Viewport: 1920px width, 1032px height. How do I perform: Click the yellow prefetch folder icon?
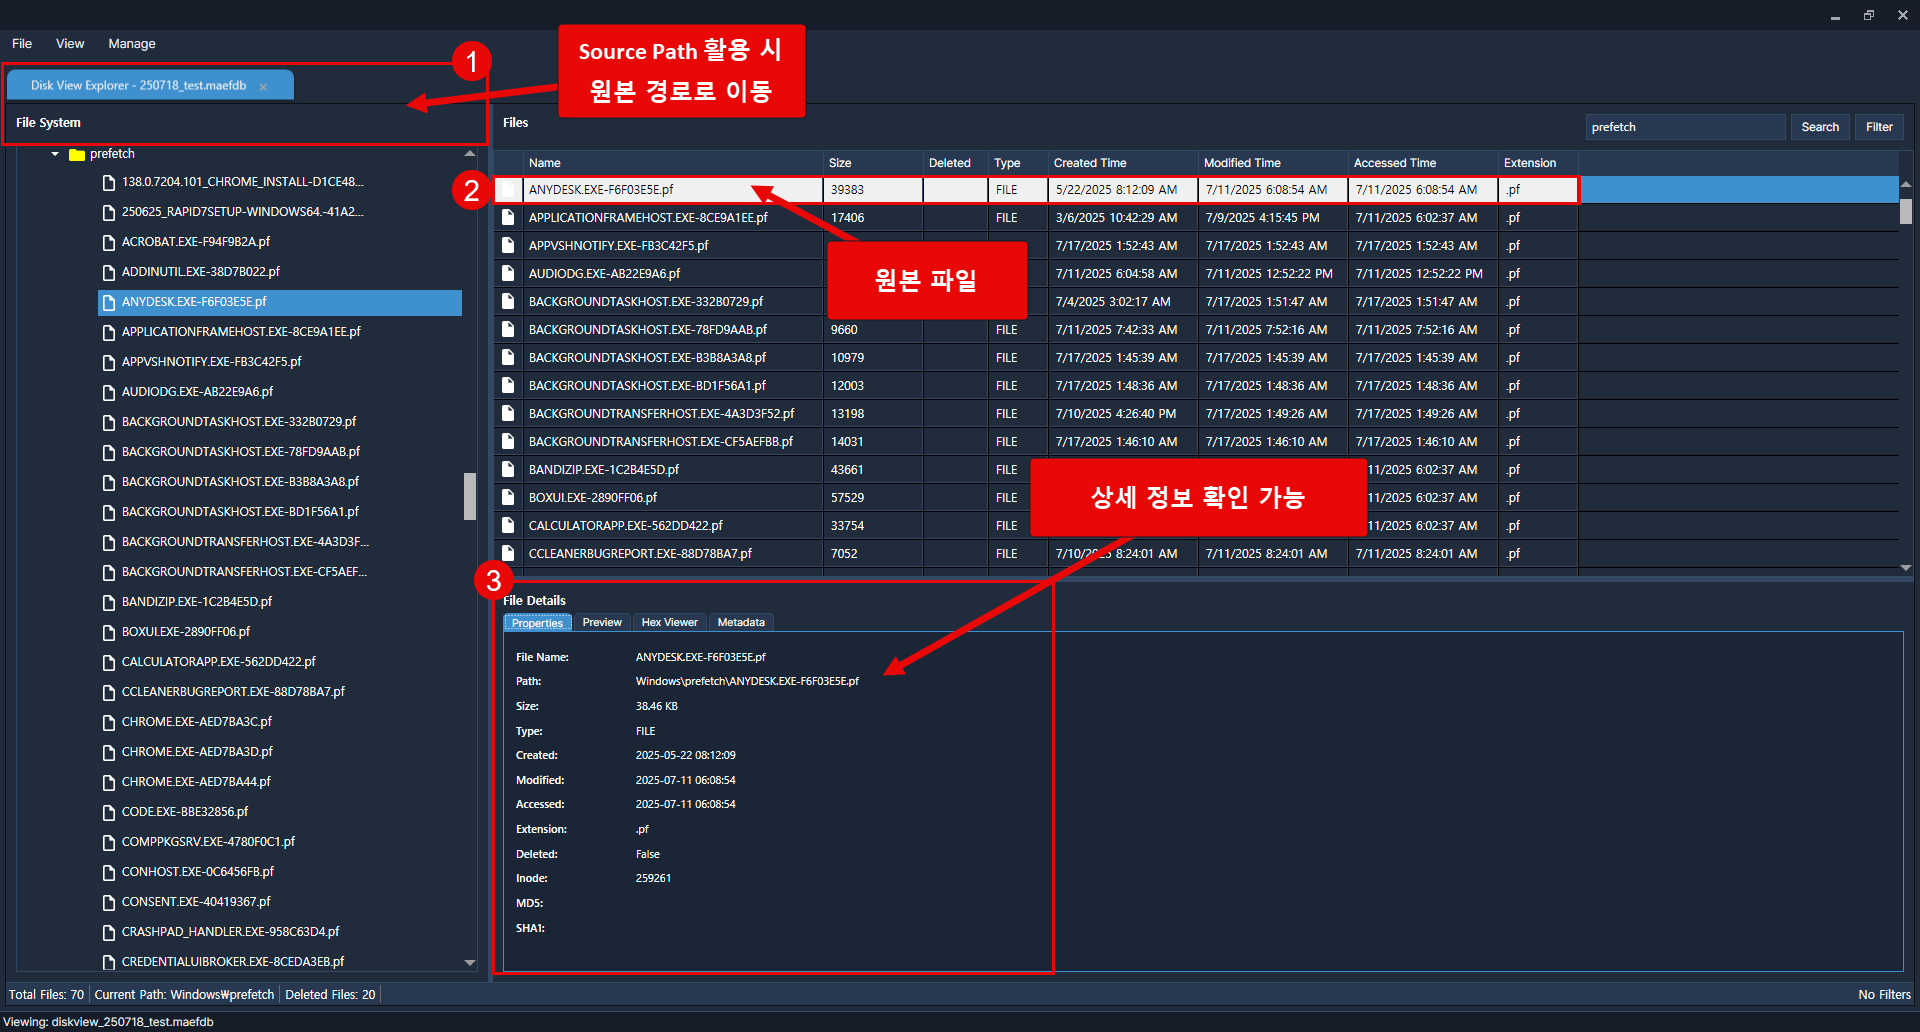[76, 155]
